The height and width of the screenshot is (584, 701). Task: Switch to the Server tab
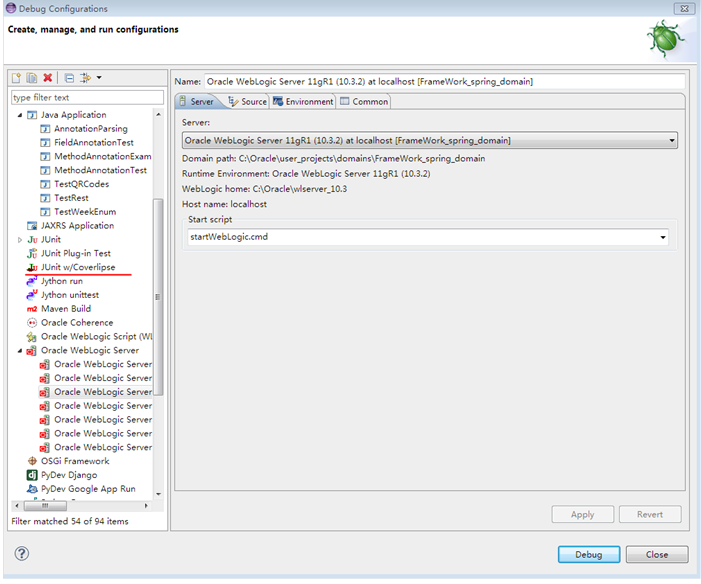pos(197,102)
